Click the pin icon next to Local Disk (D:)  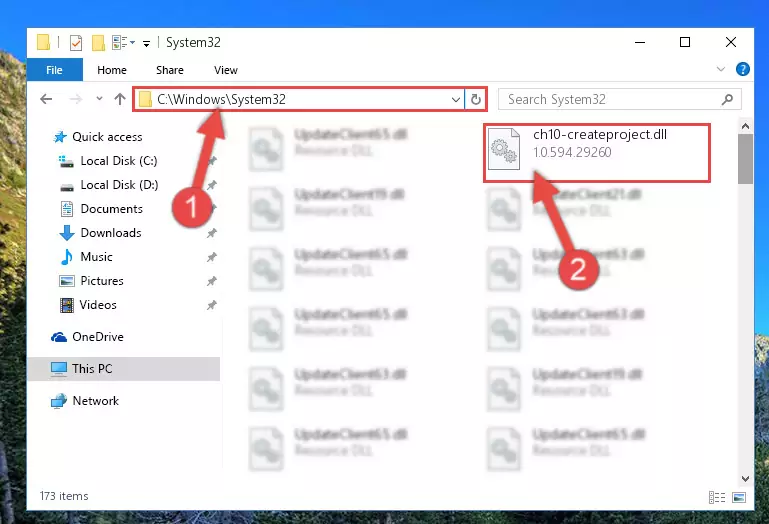click(211, 185)
